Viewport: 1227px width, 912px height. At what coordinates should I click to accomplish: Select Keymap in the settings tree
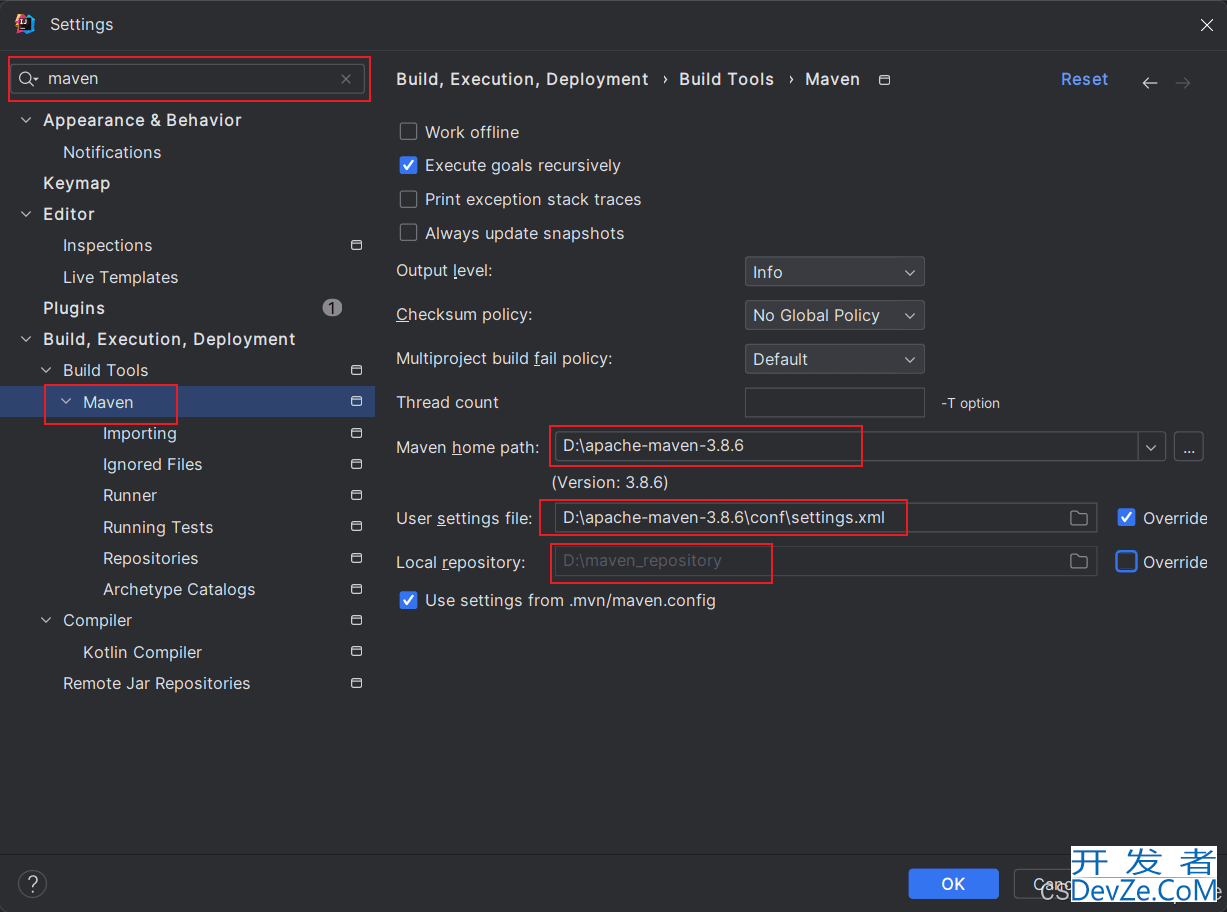(x=76, y=183)
